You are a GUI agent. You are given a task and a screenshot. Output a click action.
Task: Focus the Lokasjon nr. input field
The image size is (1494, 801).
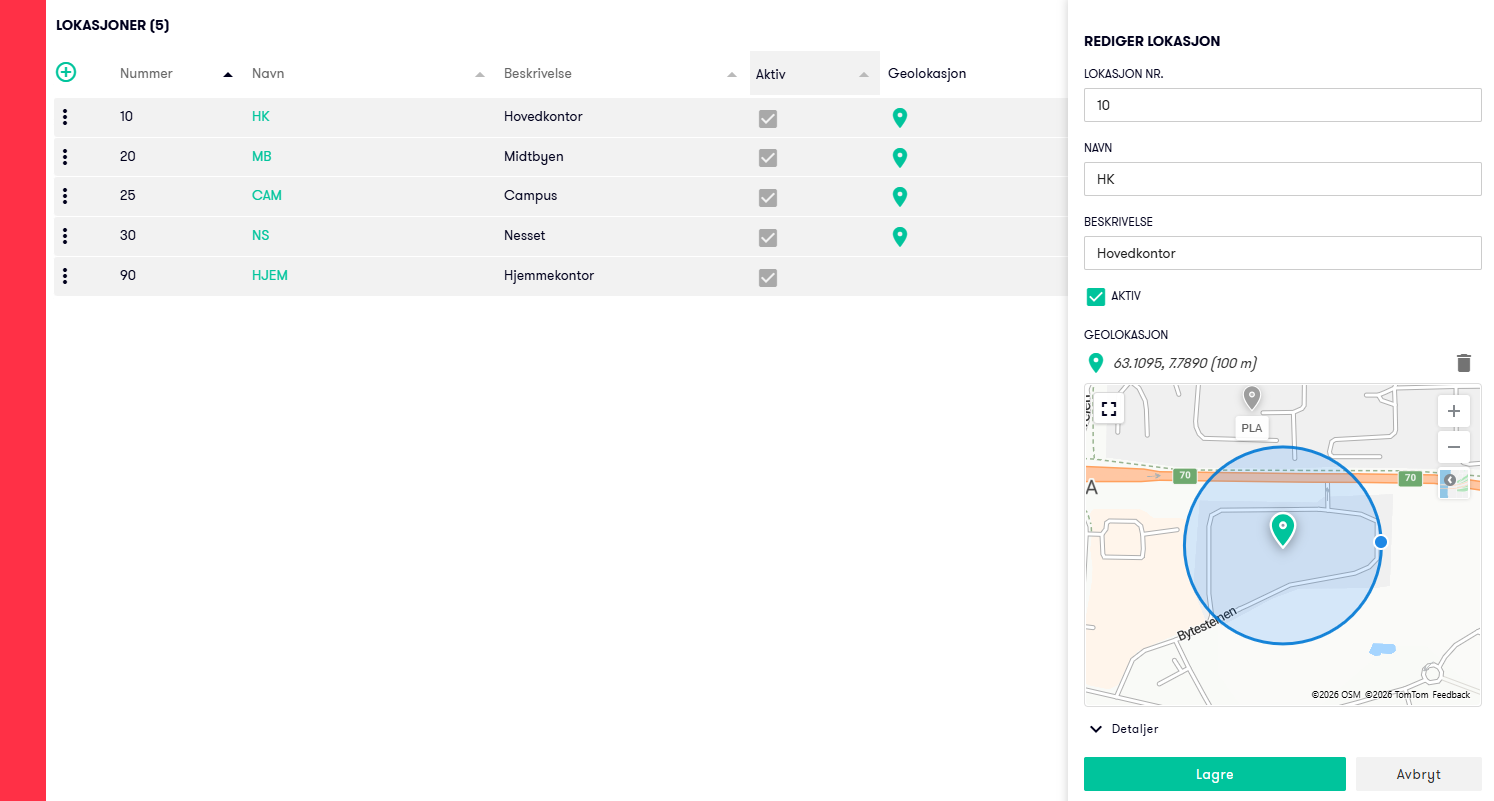[1283, 105]
